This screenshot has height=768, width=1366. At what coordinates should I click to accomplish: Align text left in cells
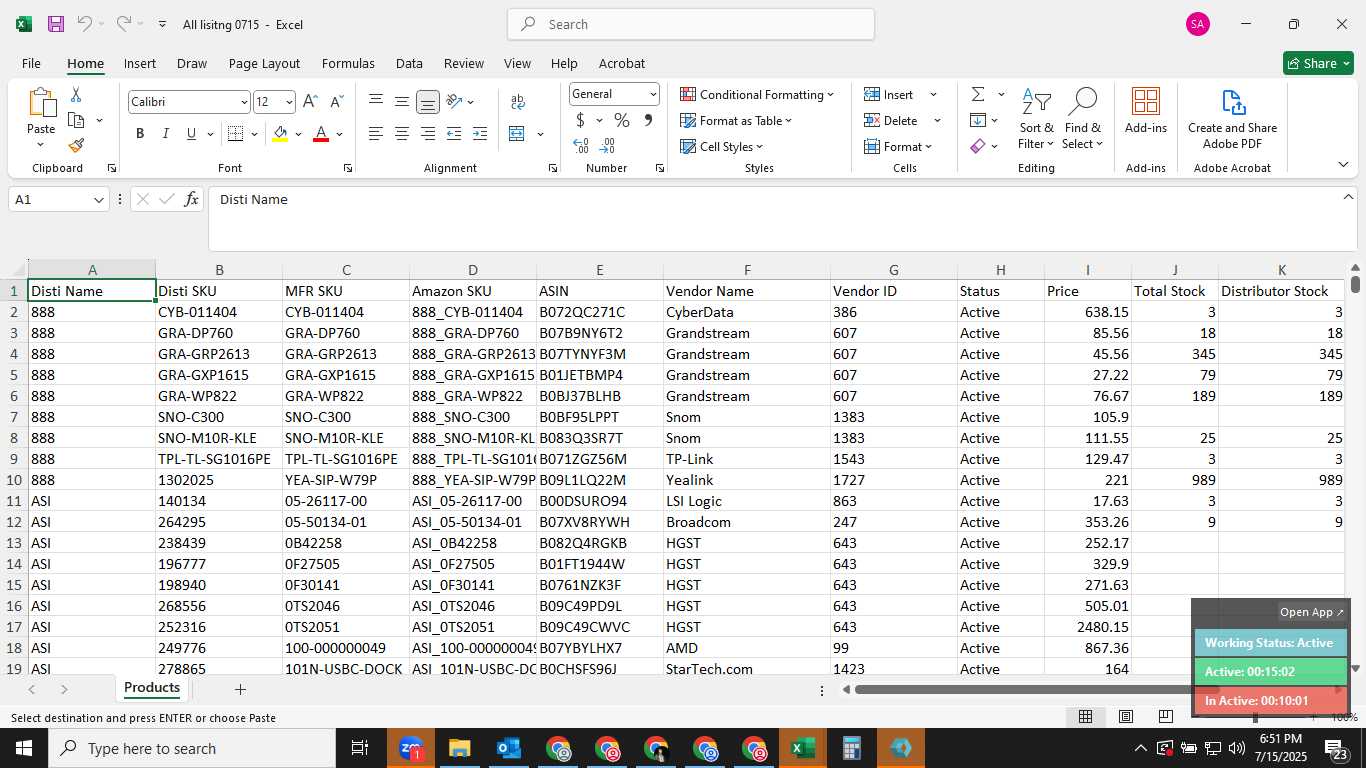(x=376, y=134)
